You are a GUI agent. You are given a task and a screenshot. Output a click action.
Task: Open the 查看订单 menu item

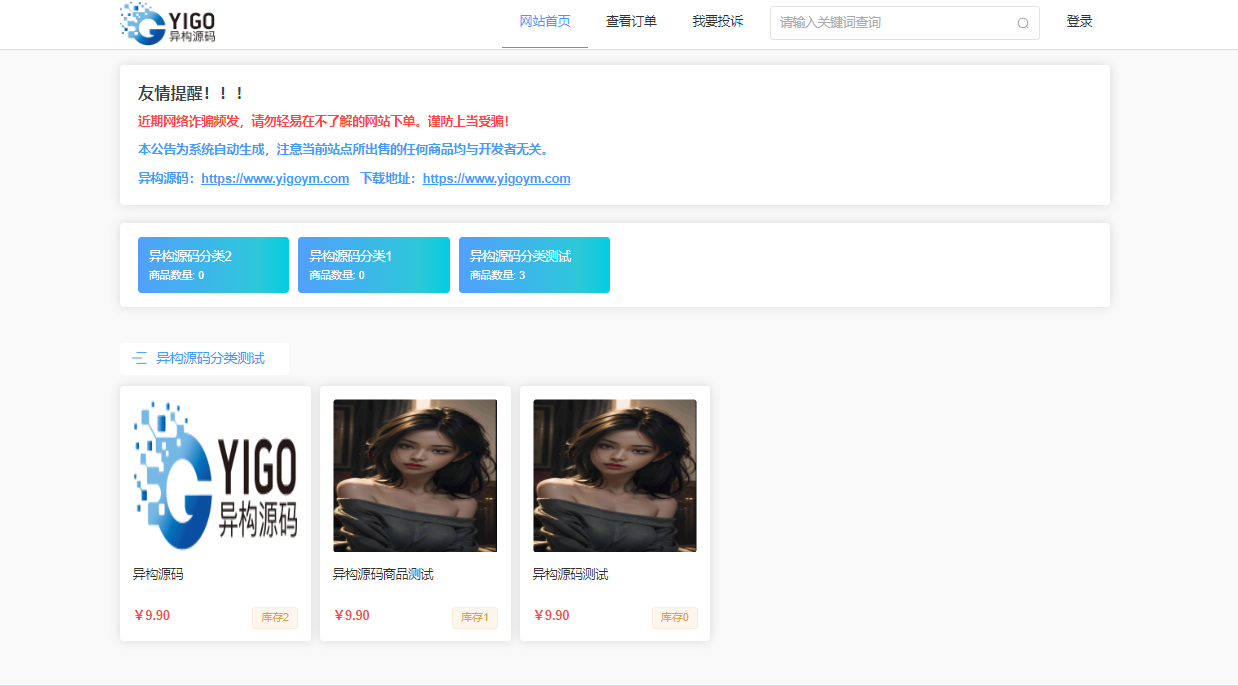tap(630, 20)
